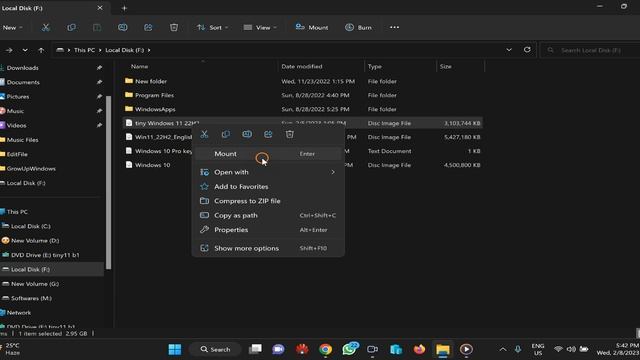This screenshot has height=360, width=640.
Task: Open Pictures in the sidebar
Action: (x=18, y=97)
